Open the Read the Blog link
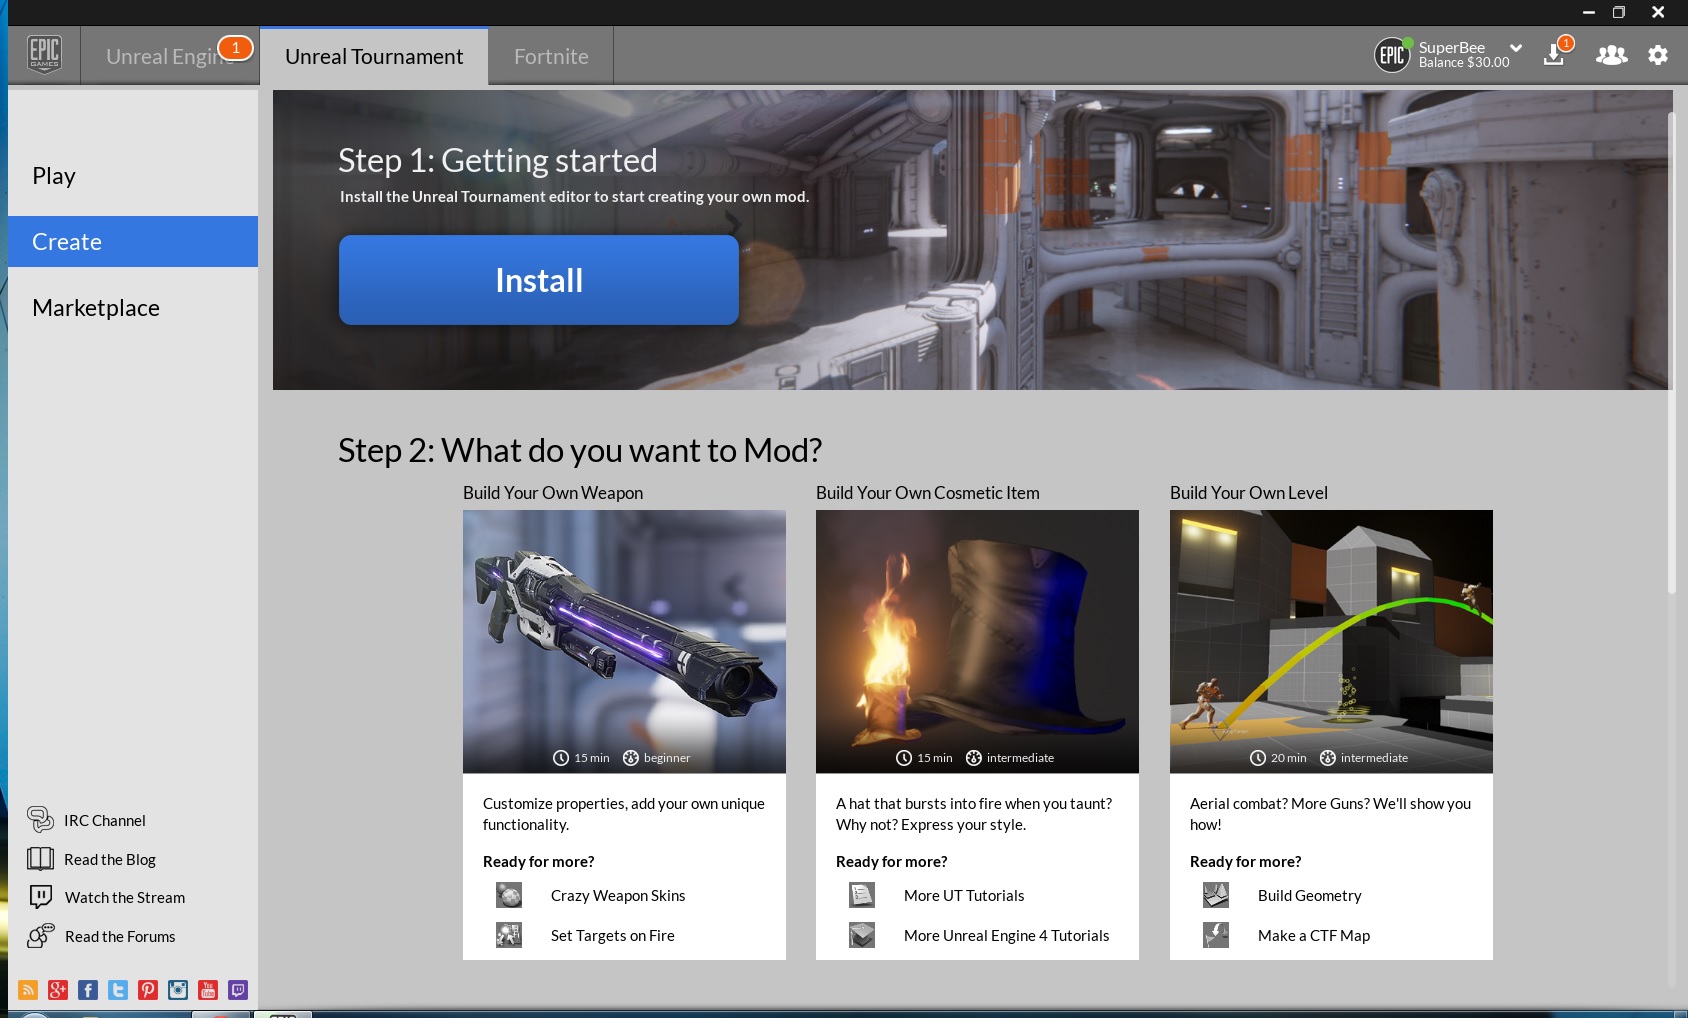 pyautogui.click(x=110, y=860)
